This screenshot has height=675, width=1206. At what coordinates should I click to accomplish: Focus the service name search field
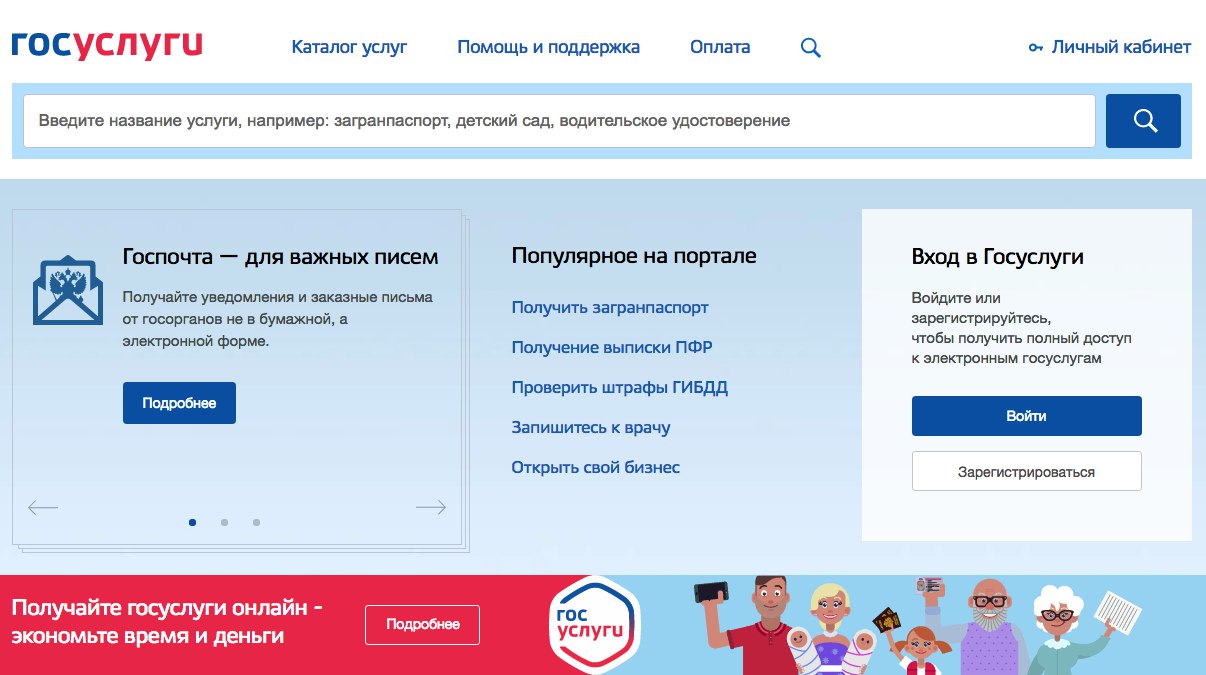click(x=559, y=121)
